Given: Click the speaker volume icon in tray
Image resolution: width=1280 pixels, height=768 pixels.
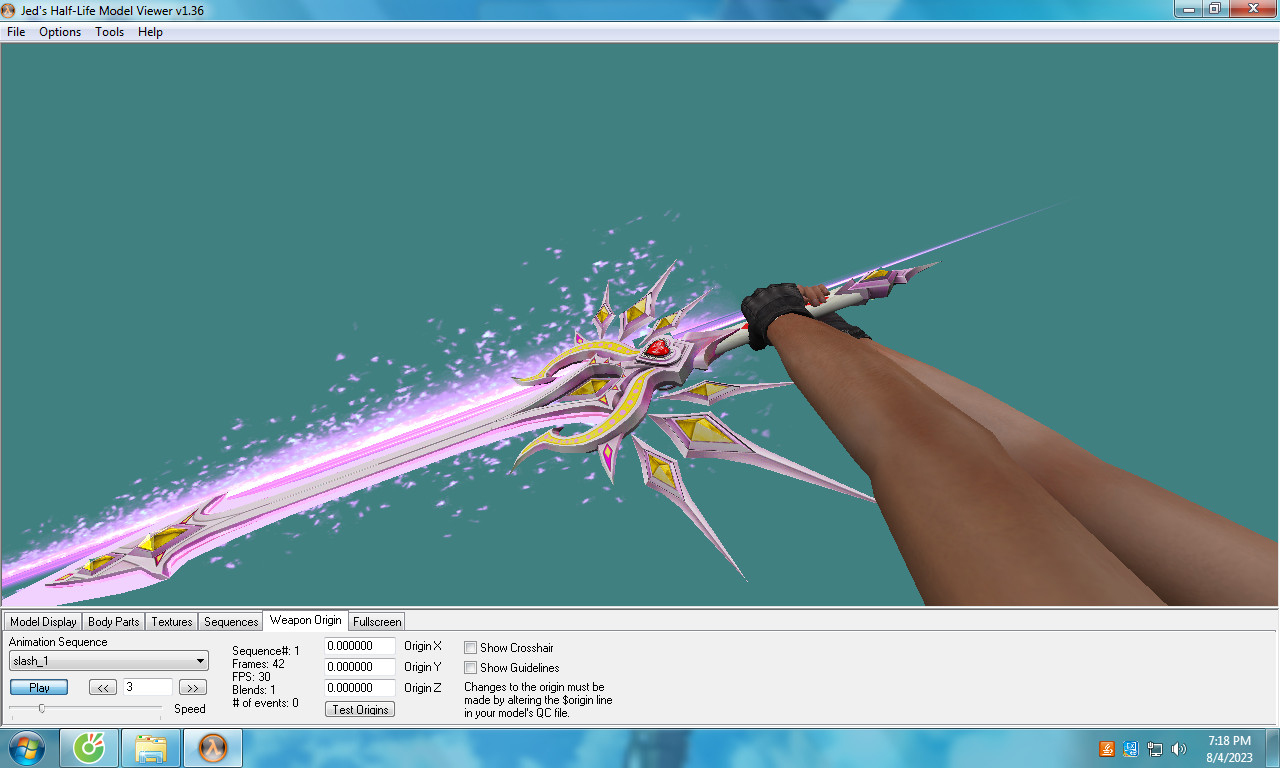Looking at the screenshot, I should point(1179,748).
